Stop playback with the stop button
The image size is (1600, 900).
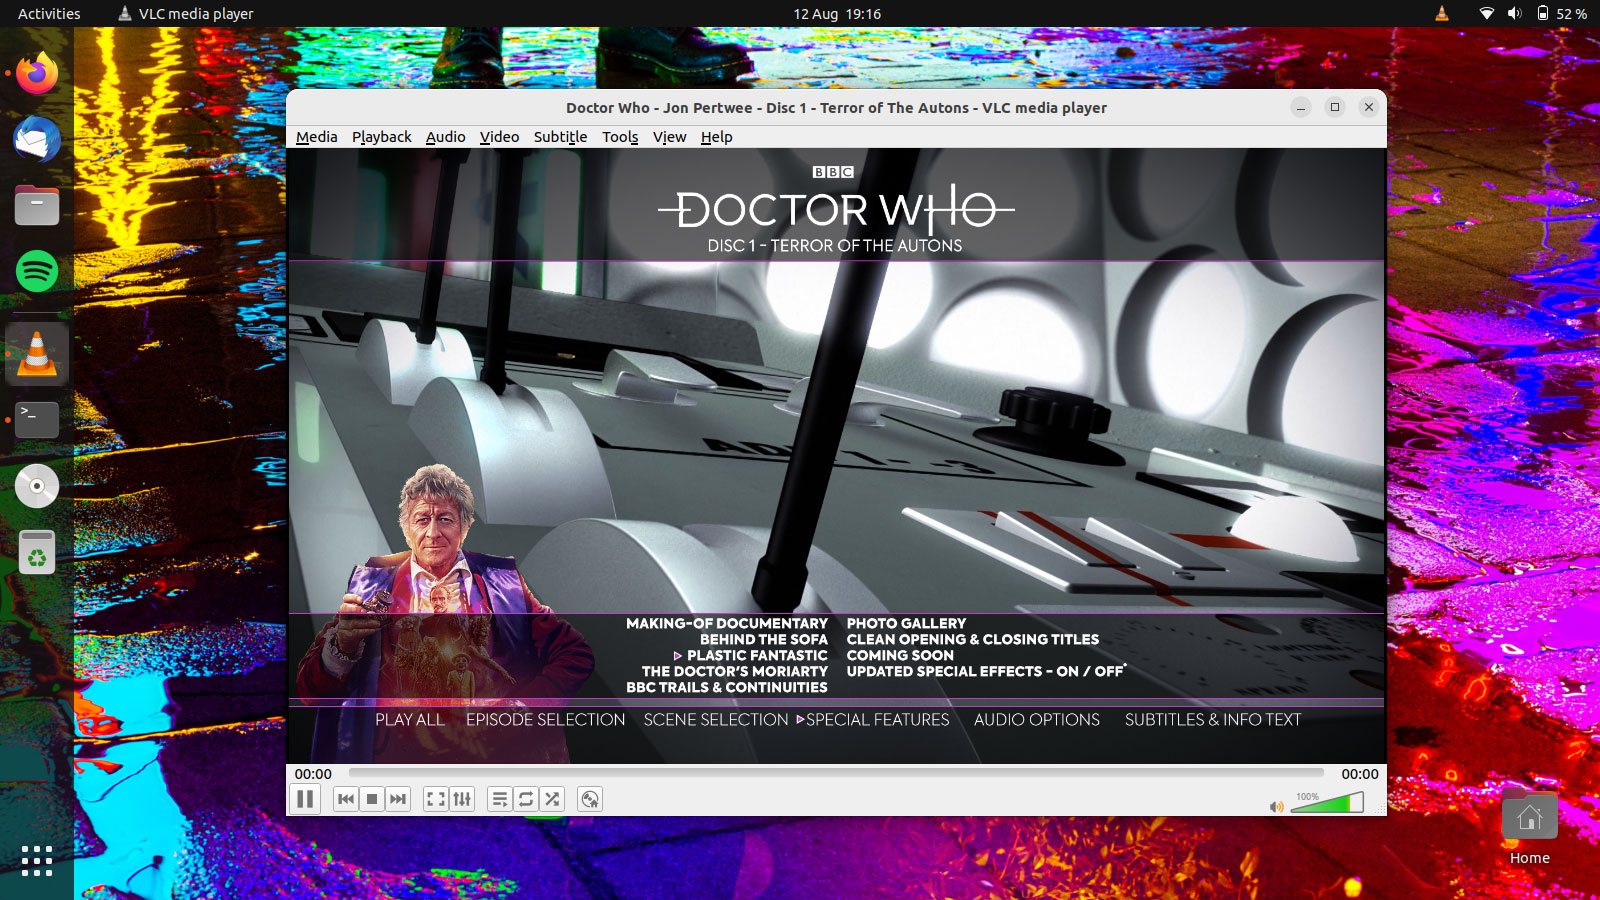372,799
